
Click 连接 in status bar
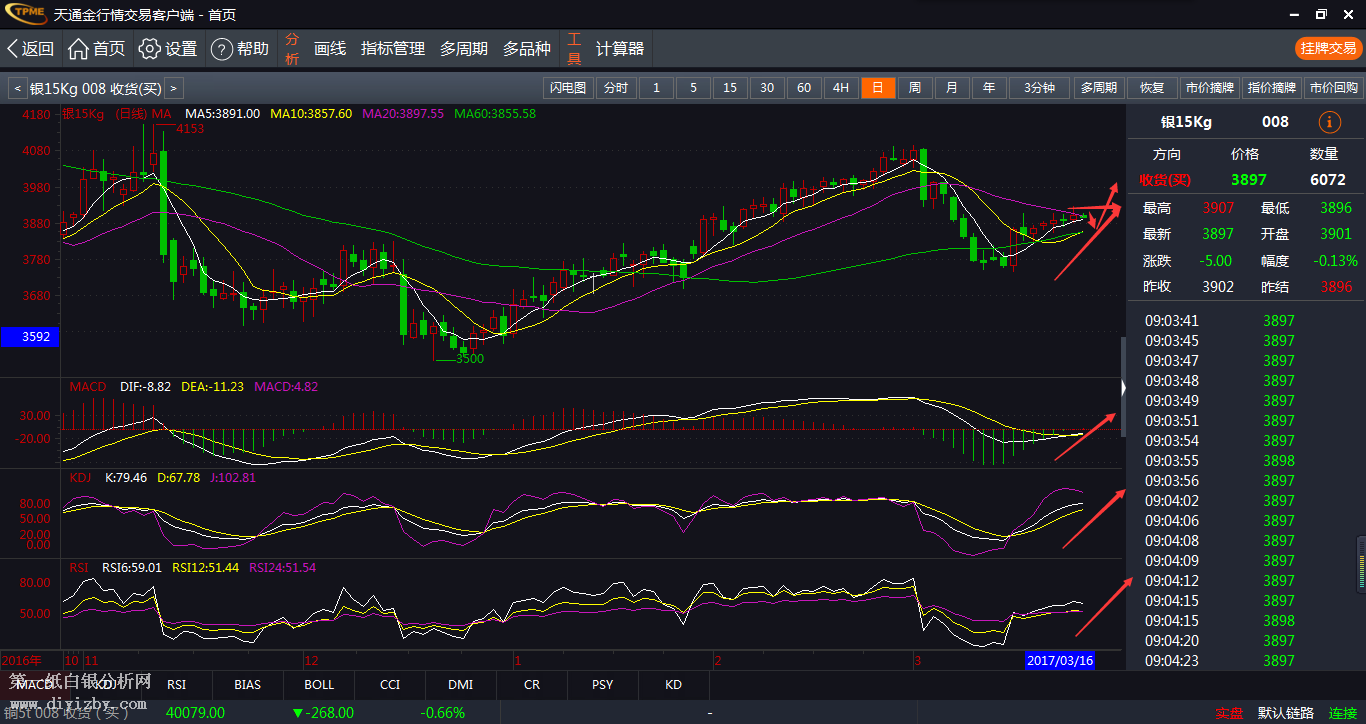pos(1343,713)
